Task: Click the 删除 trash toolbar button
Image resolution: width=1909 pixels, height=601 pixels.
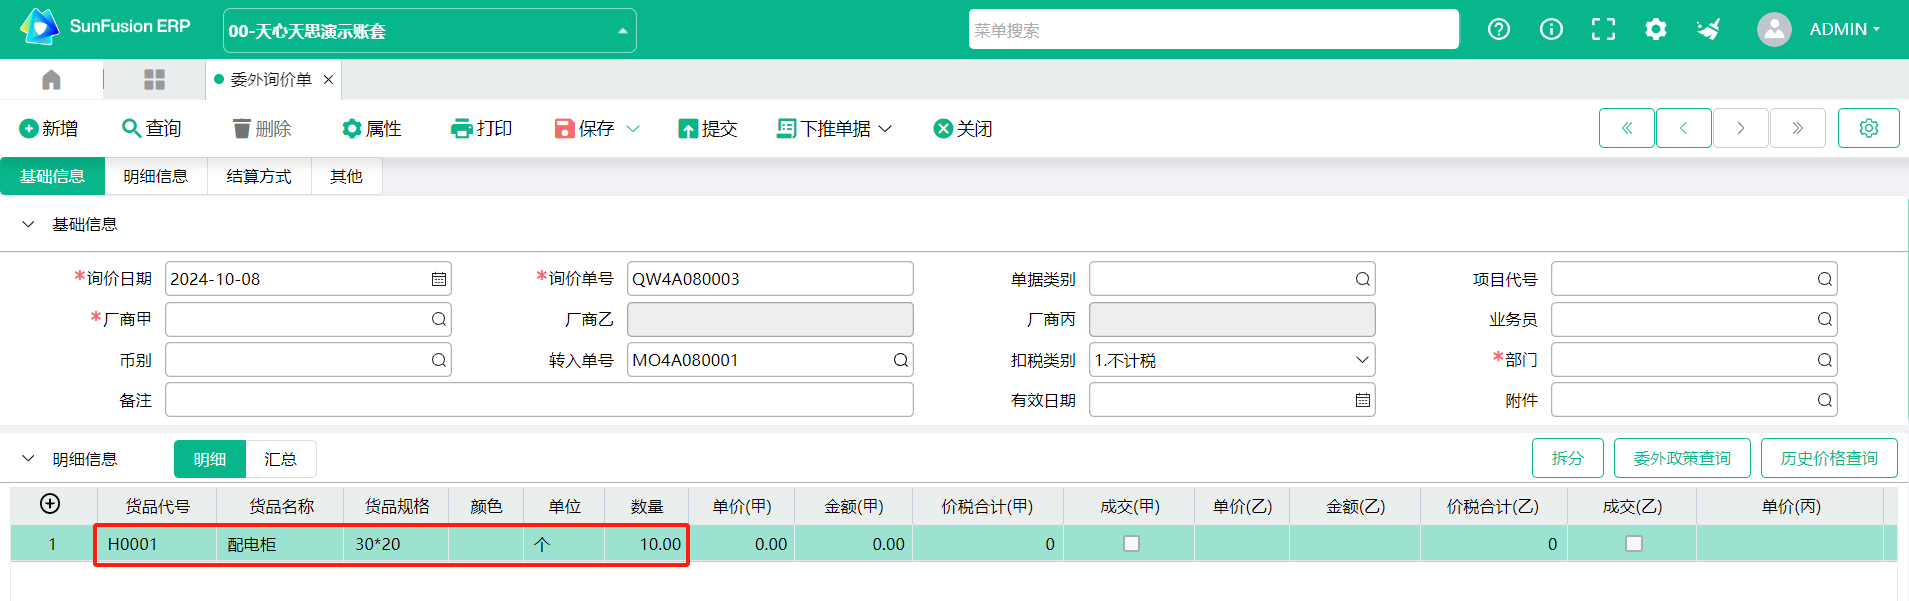Action: pyautogui.click(x=262, y=128)
